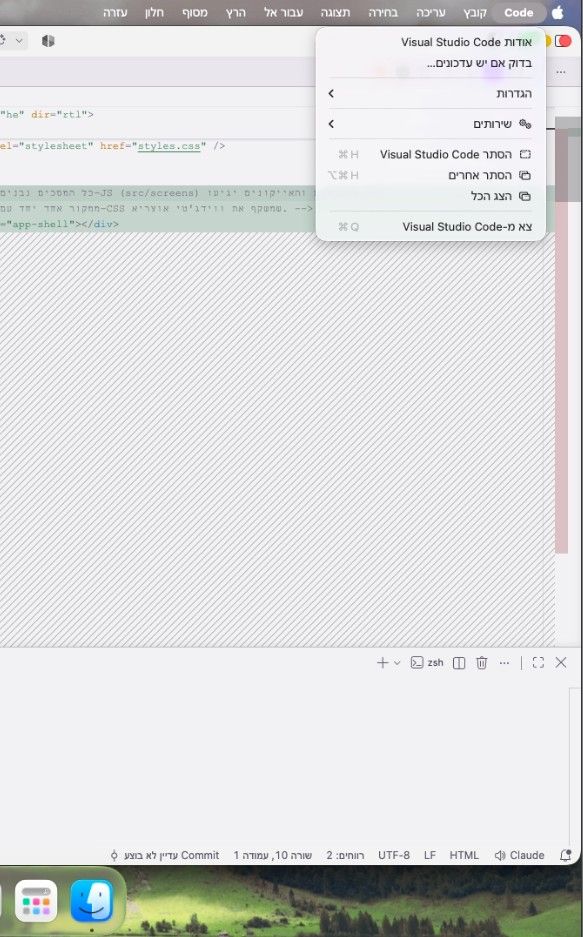Open the terminal panel more actions ellipsis
Image resolution: width=583 pixels, height=937 pixels.
504,663
